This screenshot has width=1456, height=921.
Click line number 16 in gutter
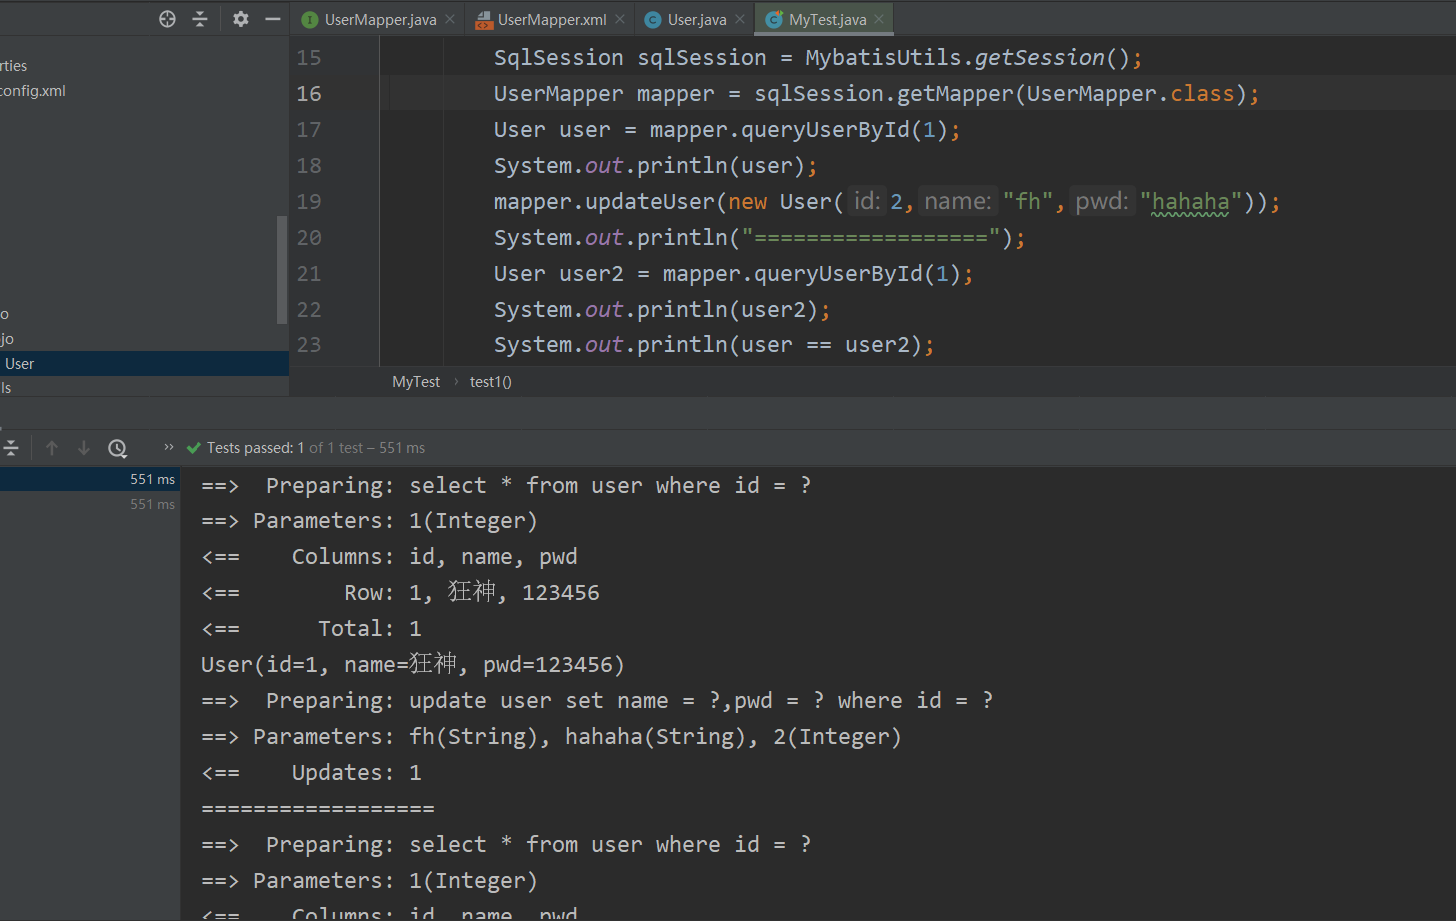click(x=309, y=94)
